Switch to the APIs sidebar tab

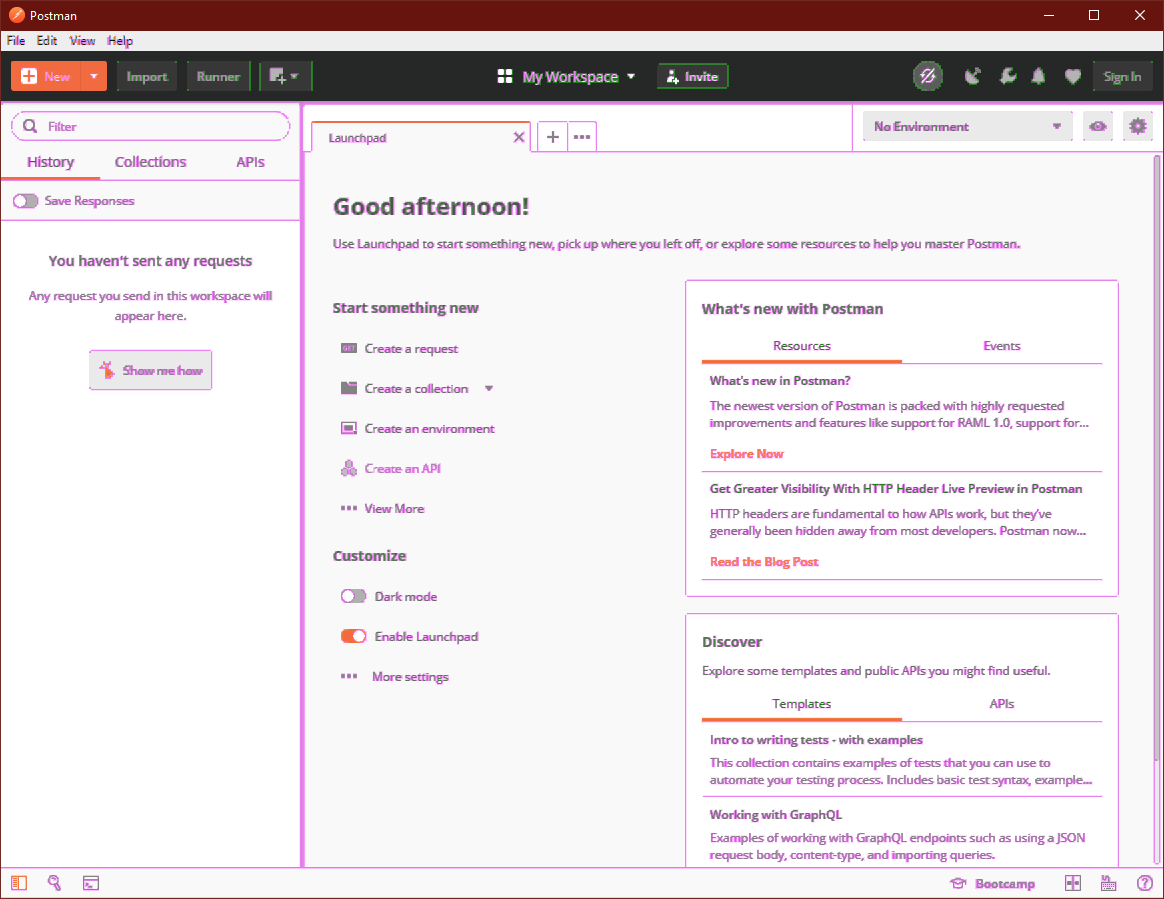250,162
